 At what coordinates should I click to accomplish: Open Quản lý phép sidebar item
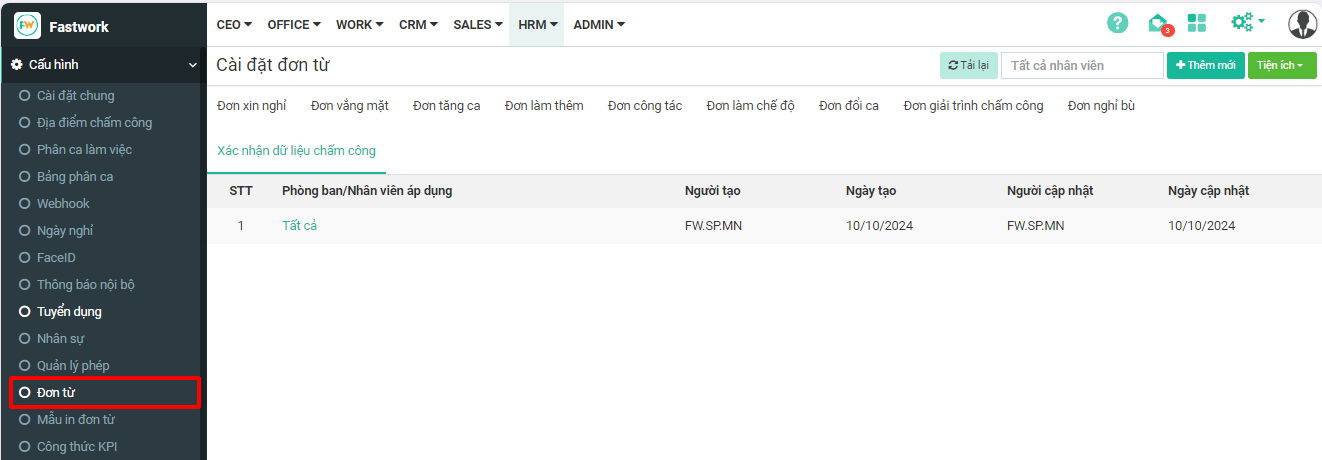coord(73,366)
